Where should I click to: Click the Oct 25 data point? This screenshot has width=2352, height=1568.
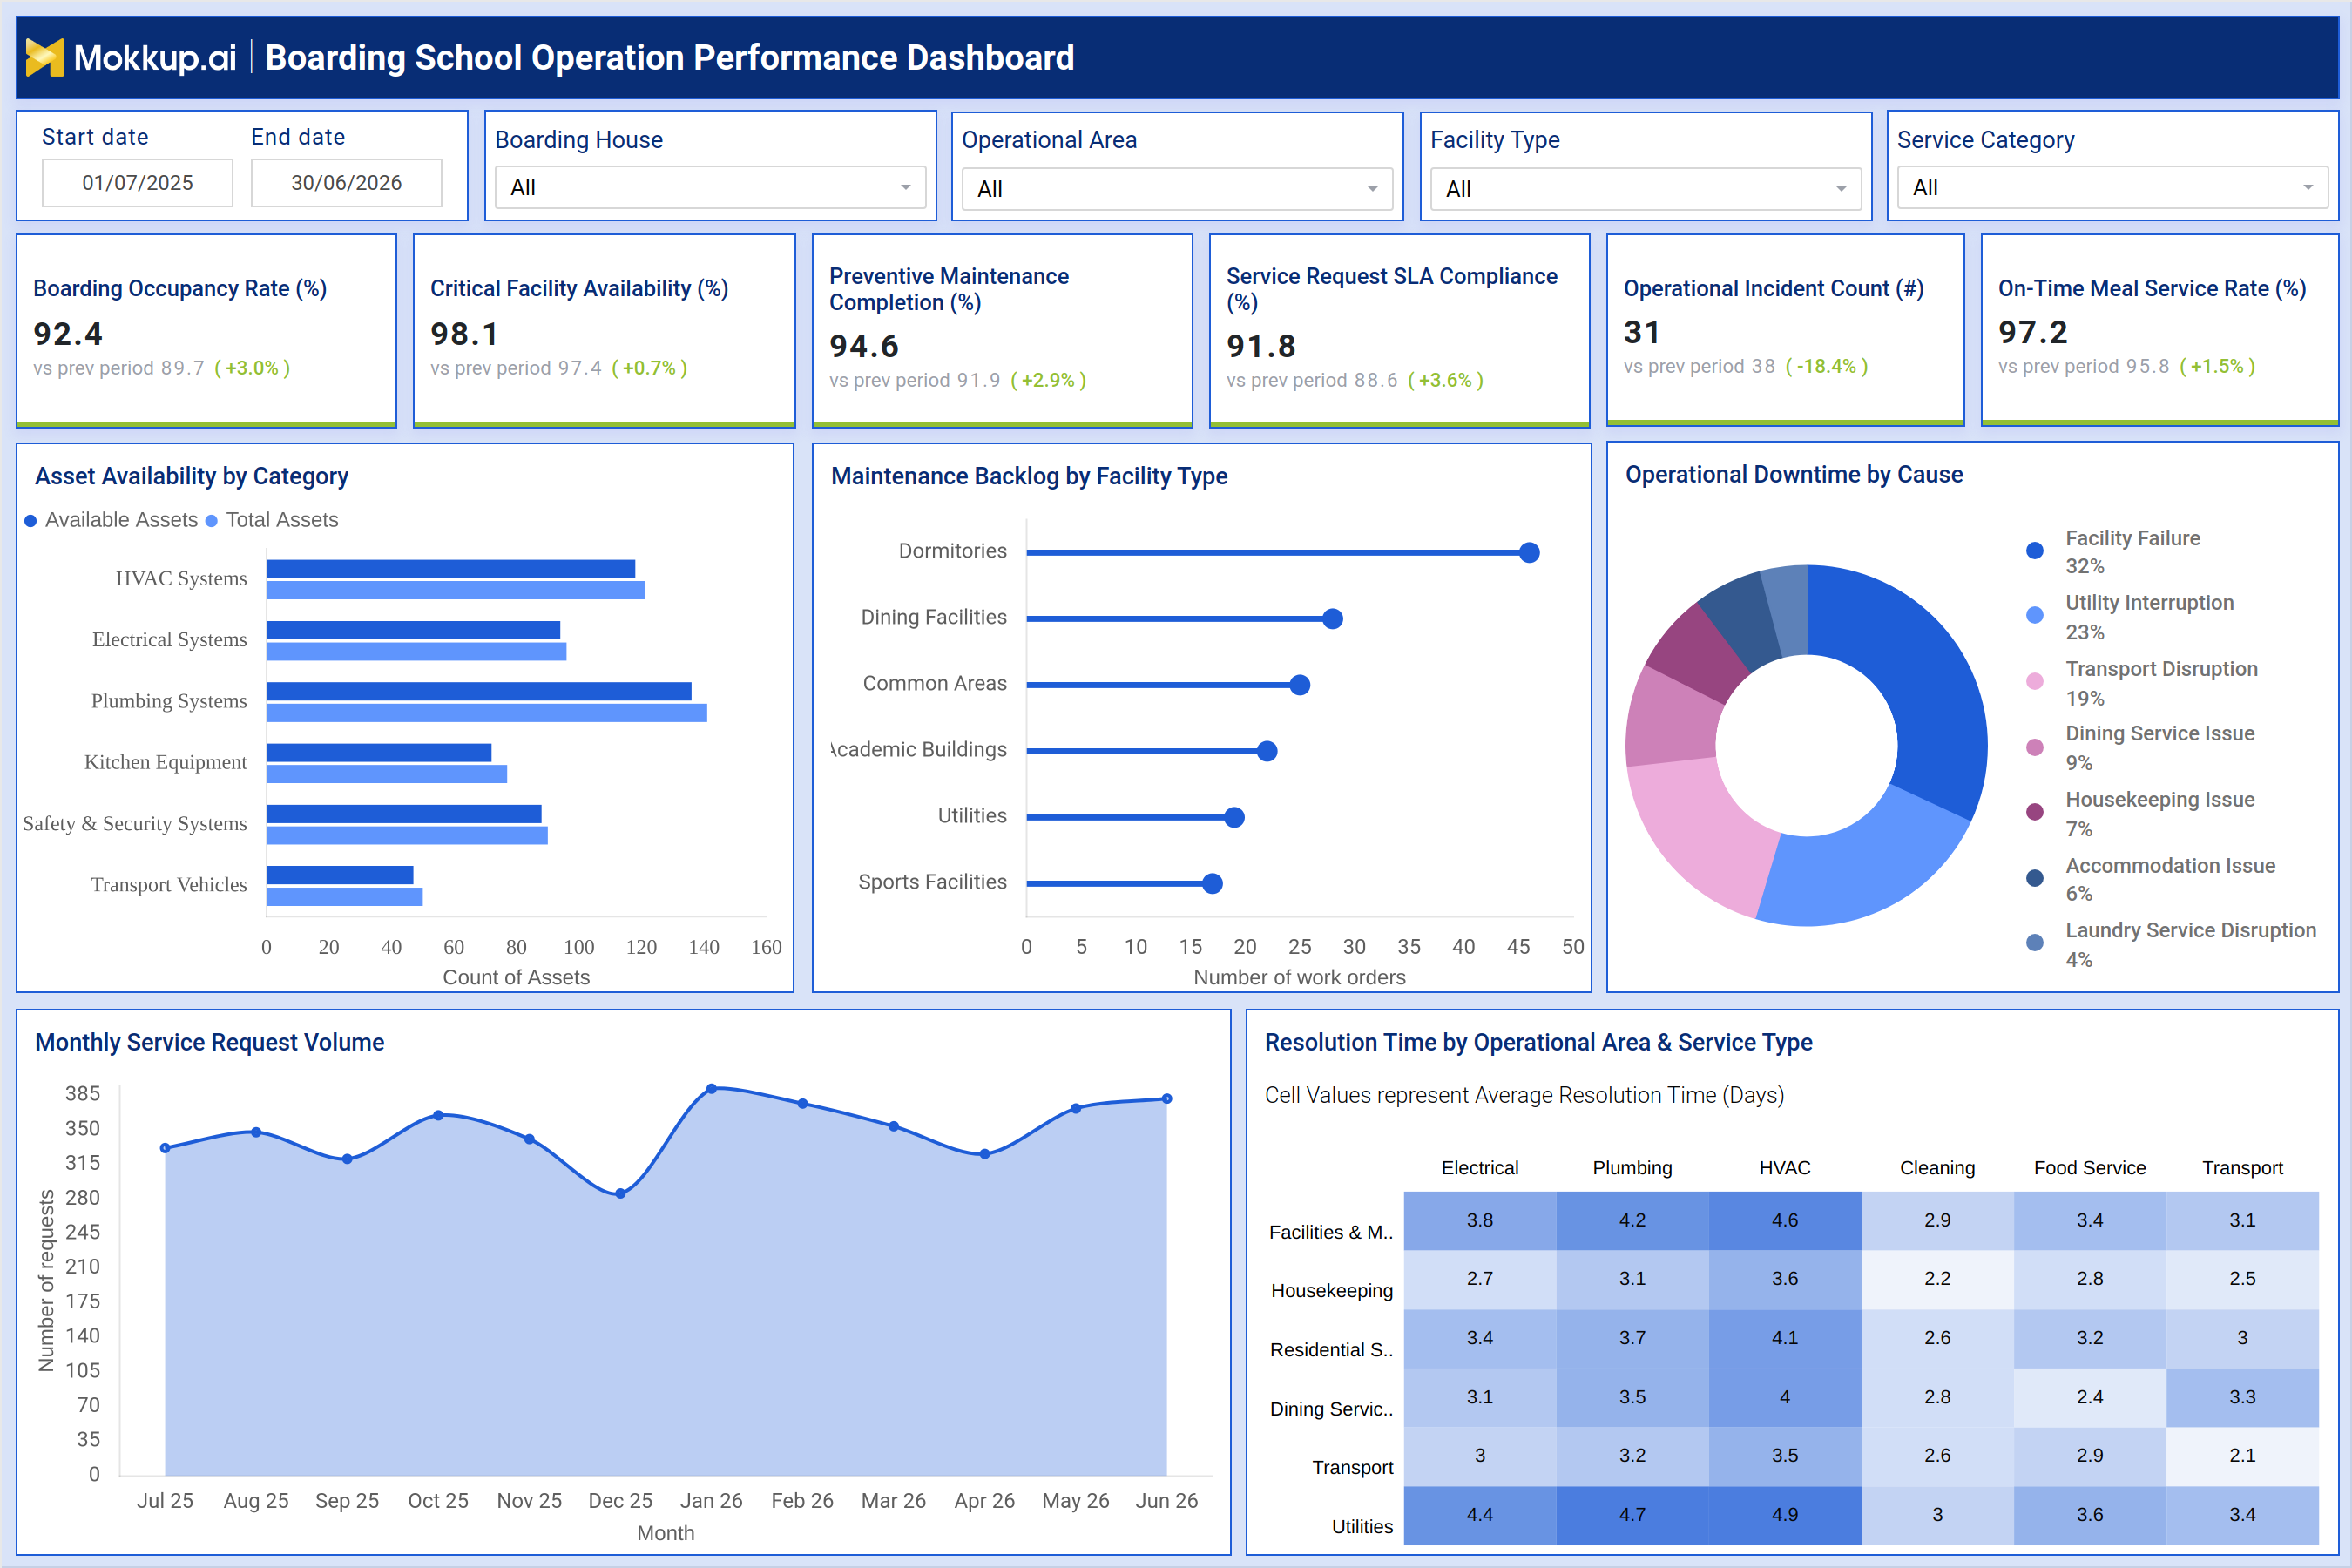438,1115
